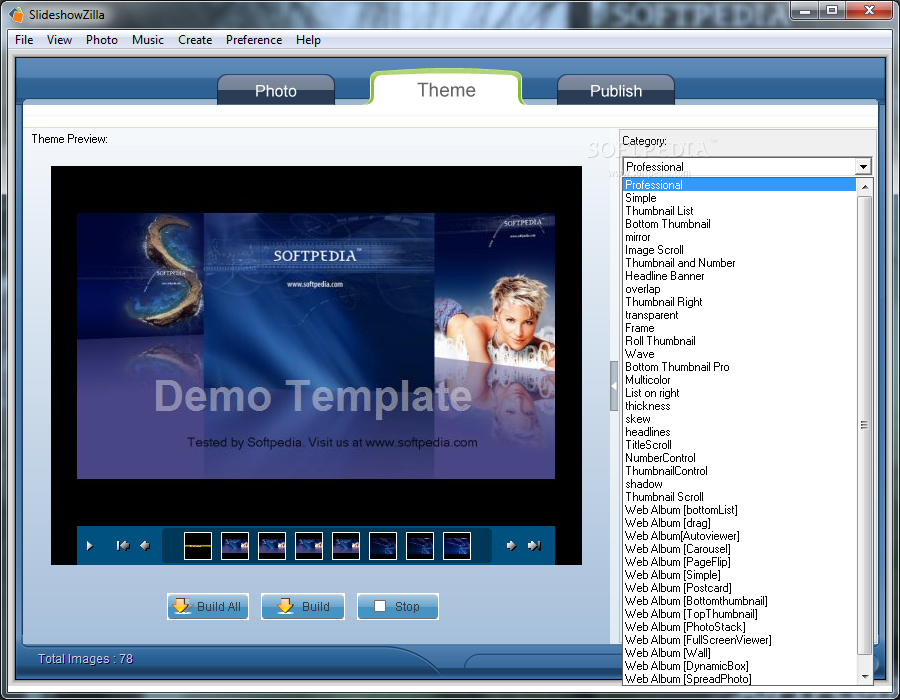Select TitleScroll option in list

[x=739, y=445]
